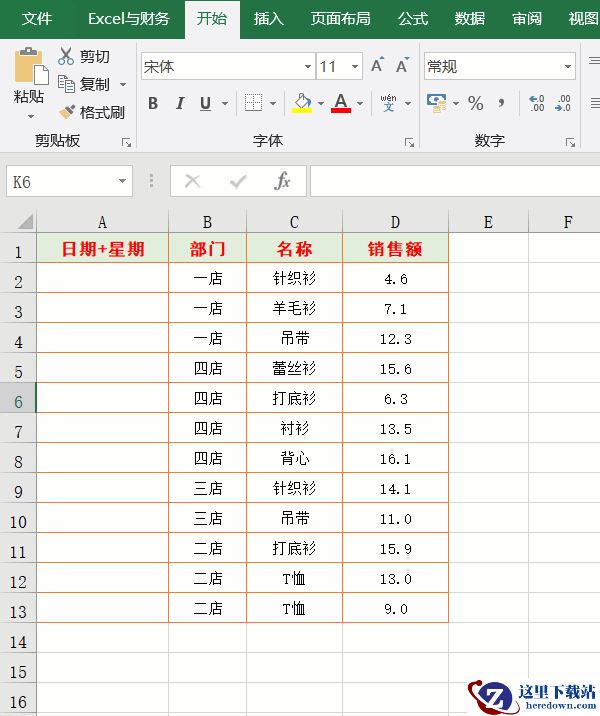600x716 pixels.
Task: Apply comma style format
Action: coord(501,104)
